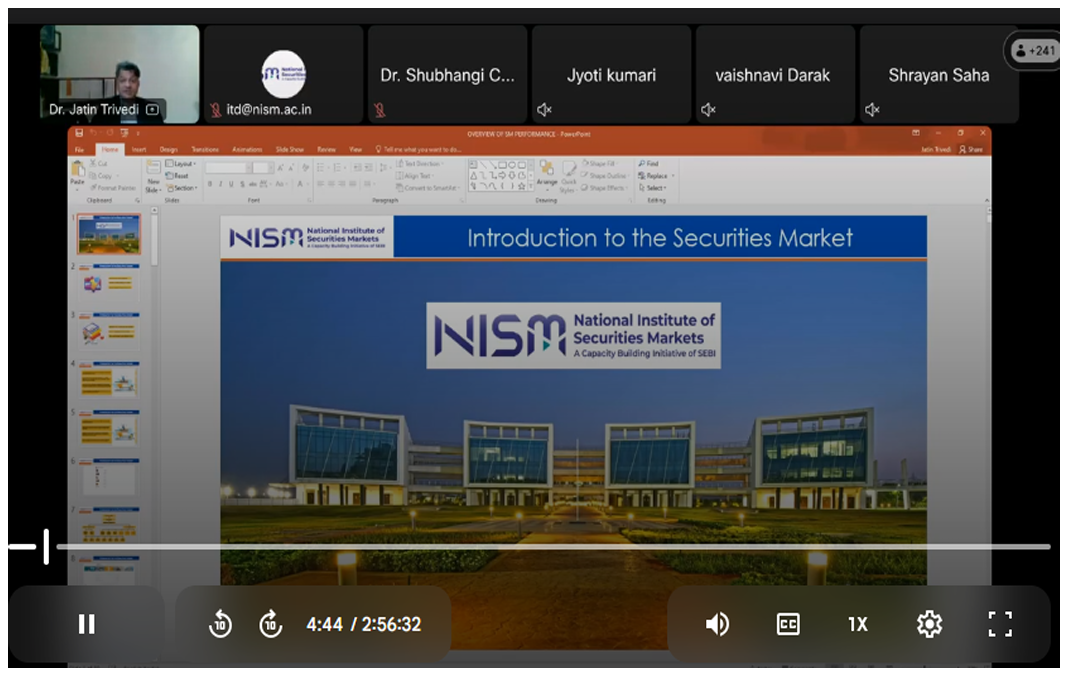Rewind the video 10 seconds
1066x678 pixels.
220,624
